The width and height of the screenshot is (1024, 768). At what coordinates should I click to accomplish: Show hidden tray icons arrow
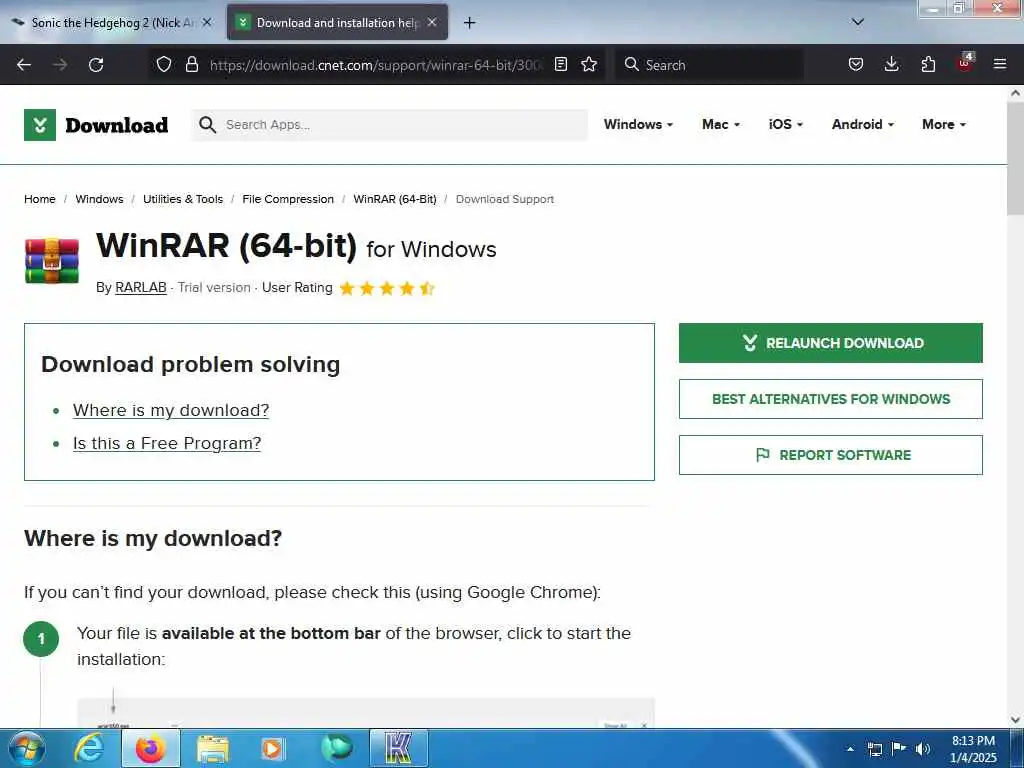pos(850,749)
